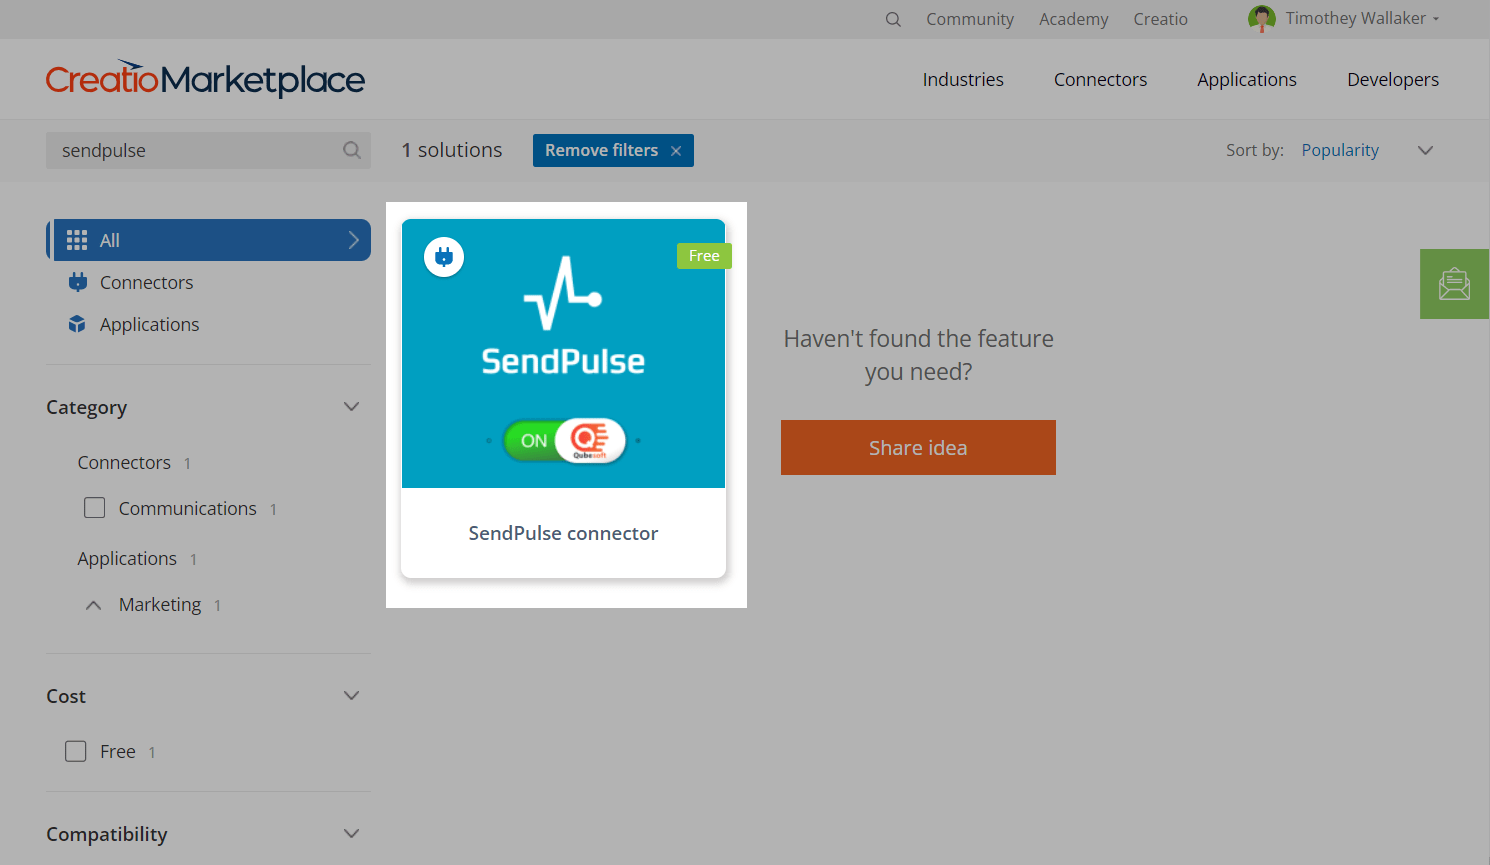Click the Compatibility section heading
The height and width of the screenshot is (865, 1490).
(107, 834)
